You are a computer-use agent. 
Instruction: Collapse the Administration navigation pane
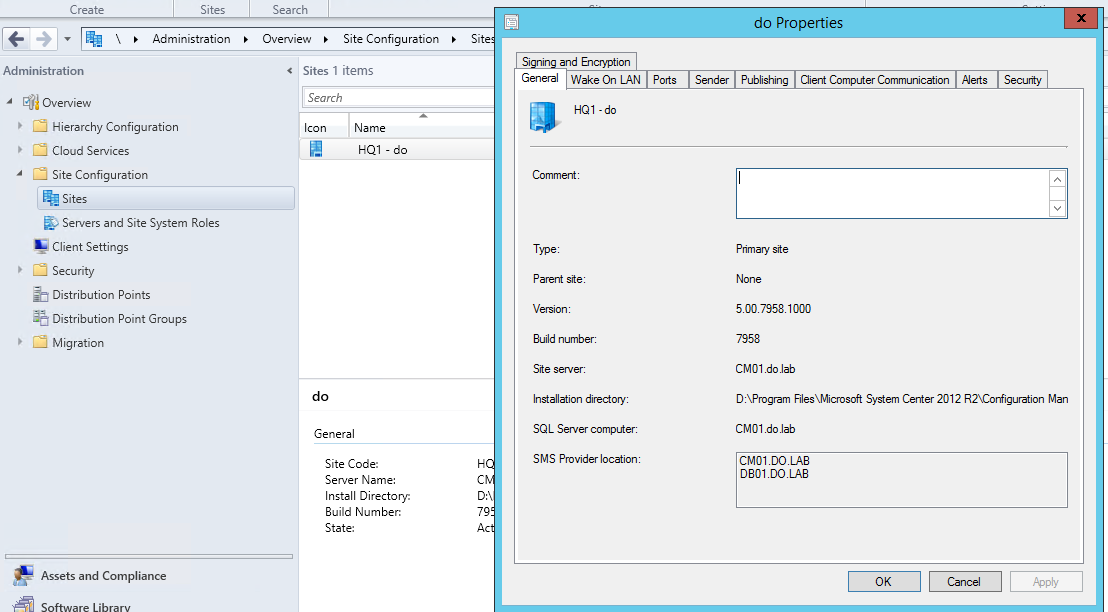point(289,71)
